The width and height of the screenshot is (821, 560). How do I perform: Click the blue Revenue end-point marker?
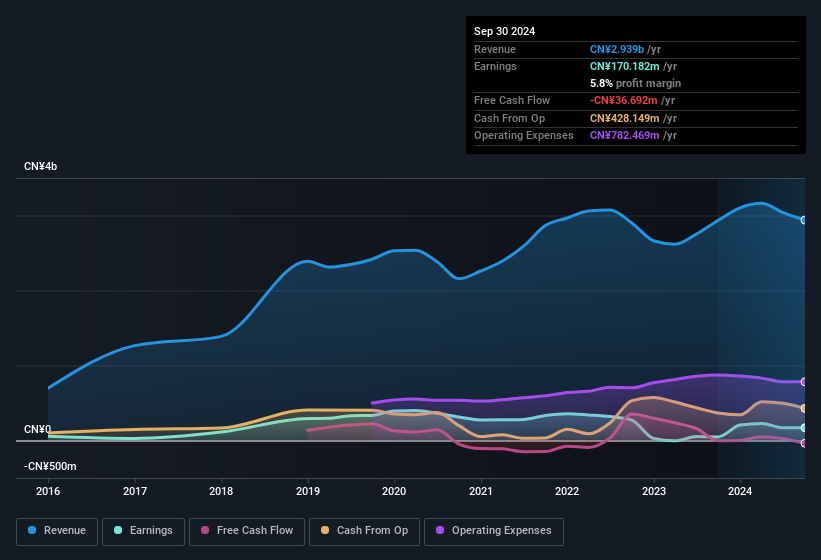point(804,220)
